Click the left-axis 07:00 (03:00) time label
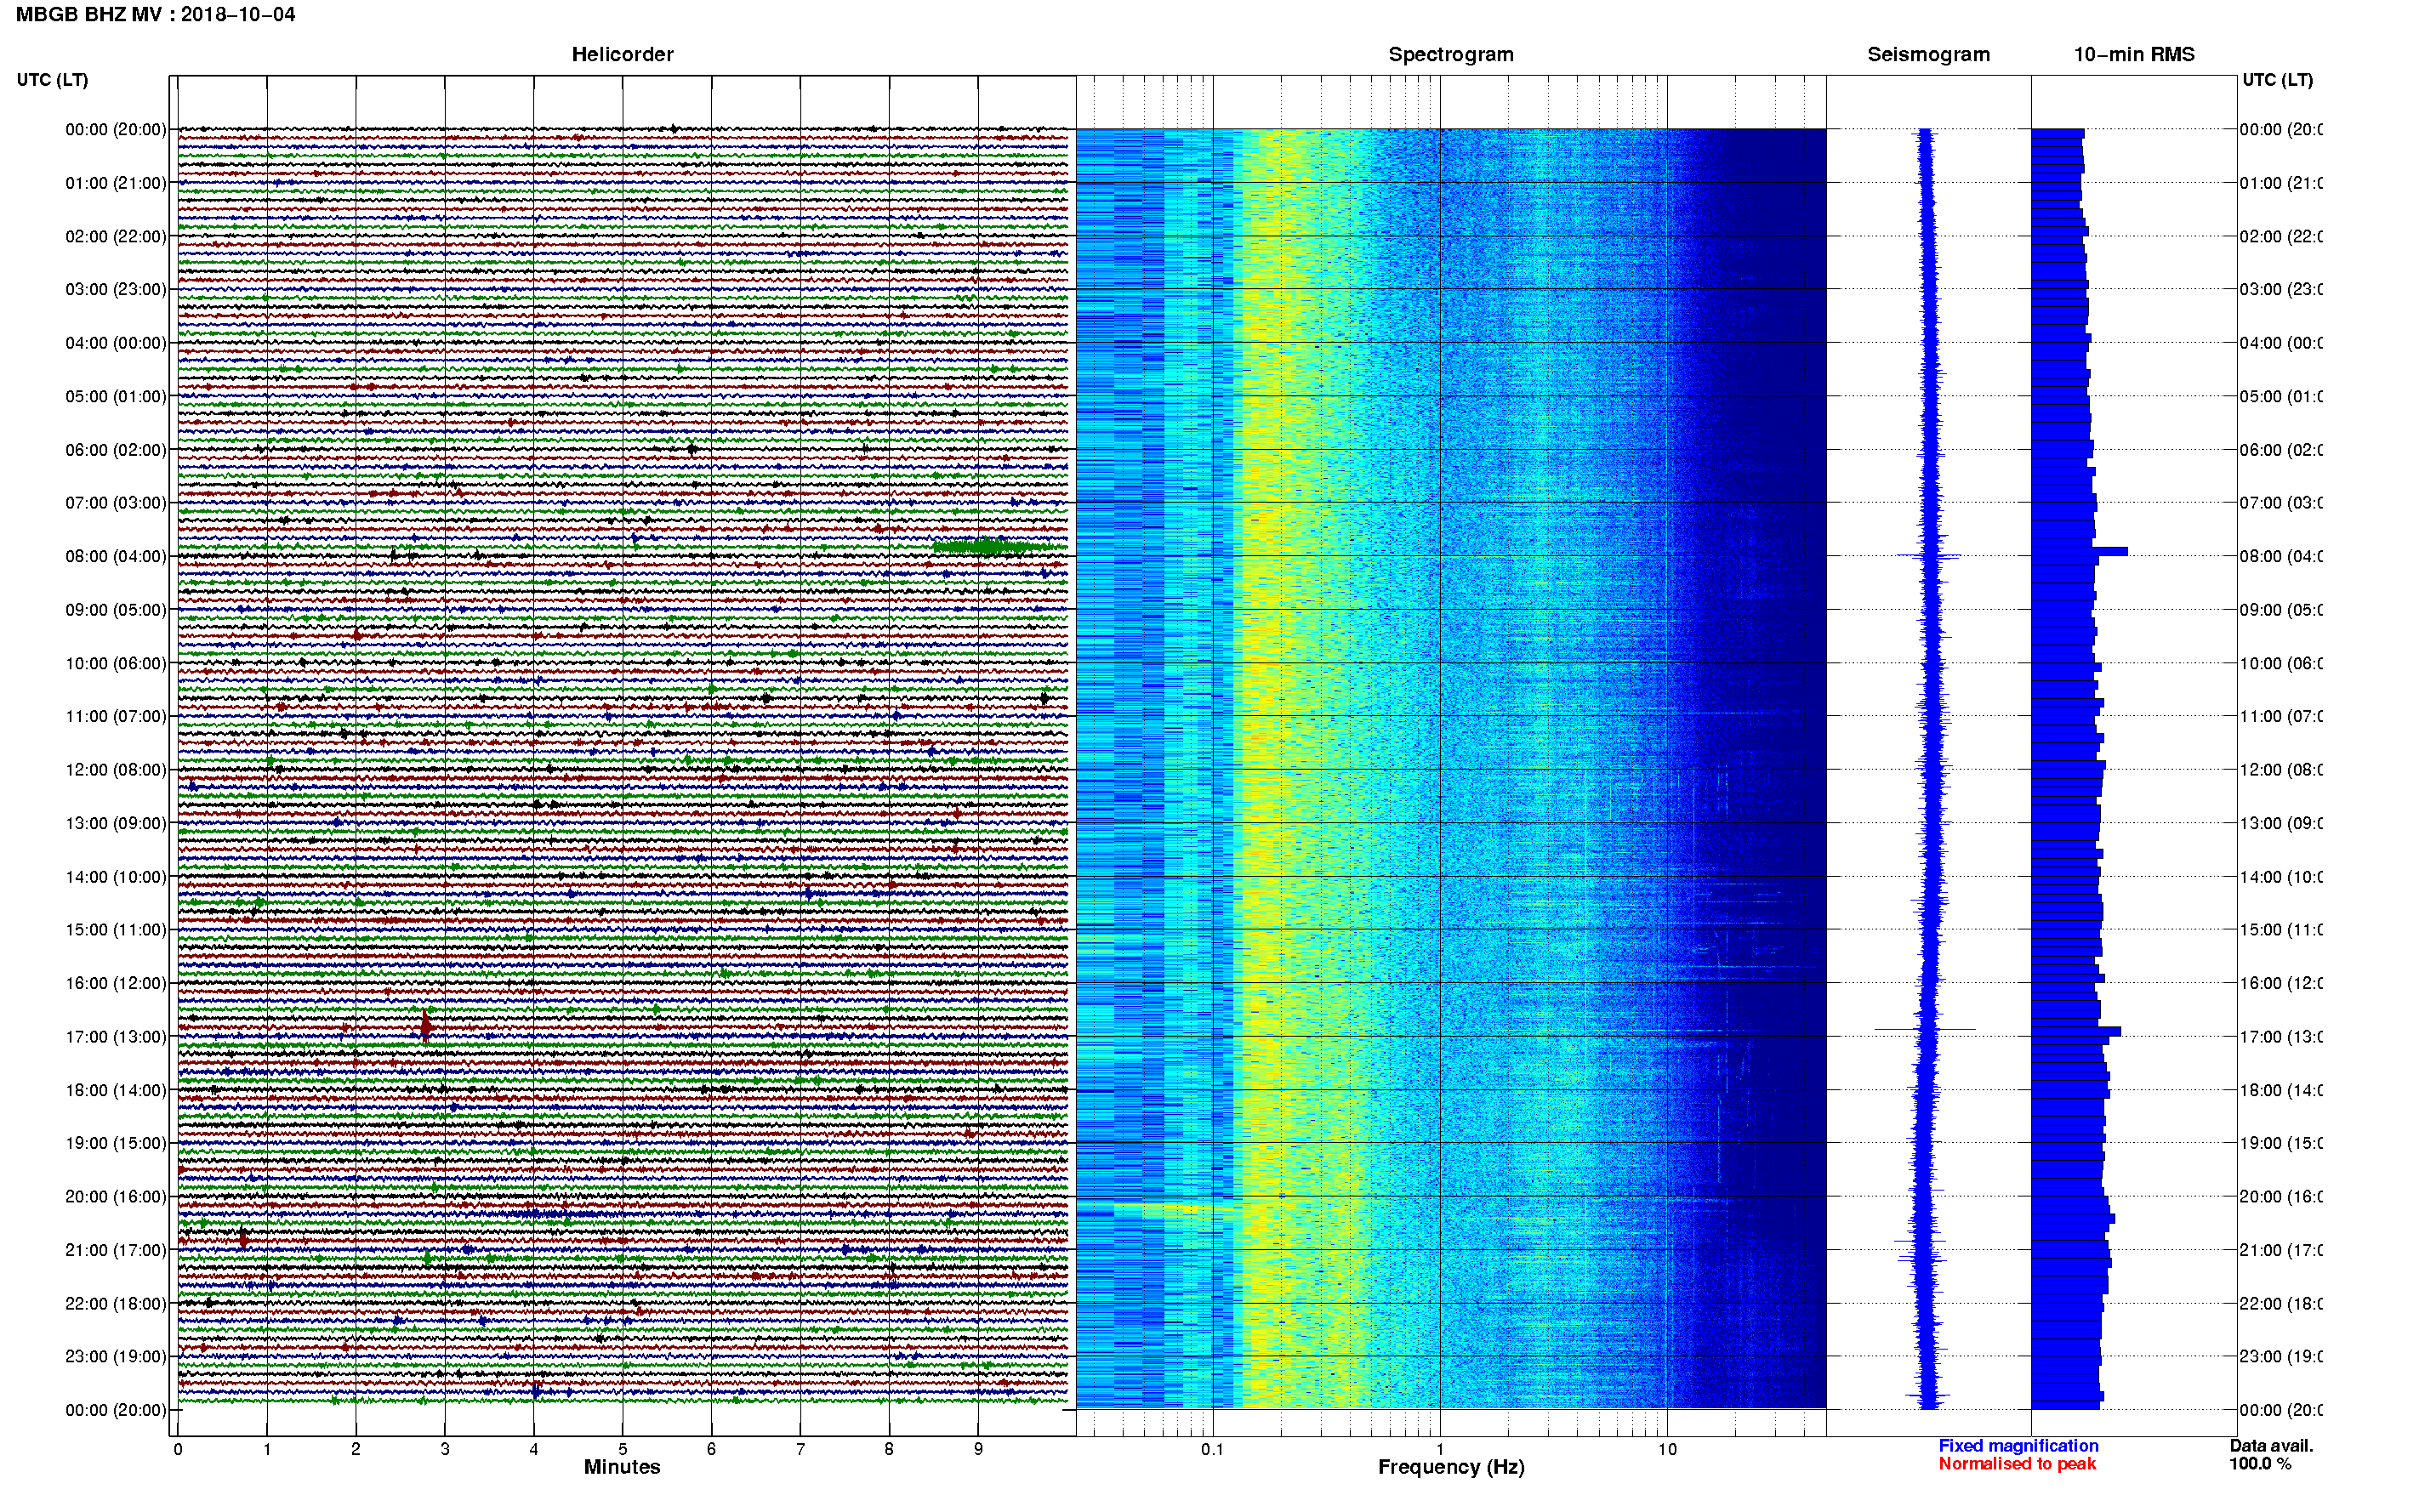The width and height of the screenshot is (2419, 1512). [116, 503]
